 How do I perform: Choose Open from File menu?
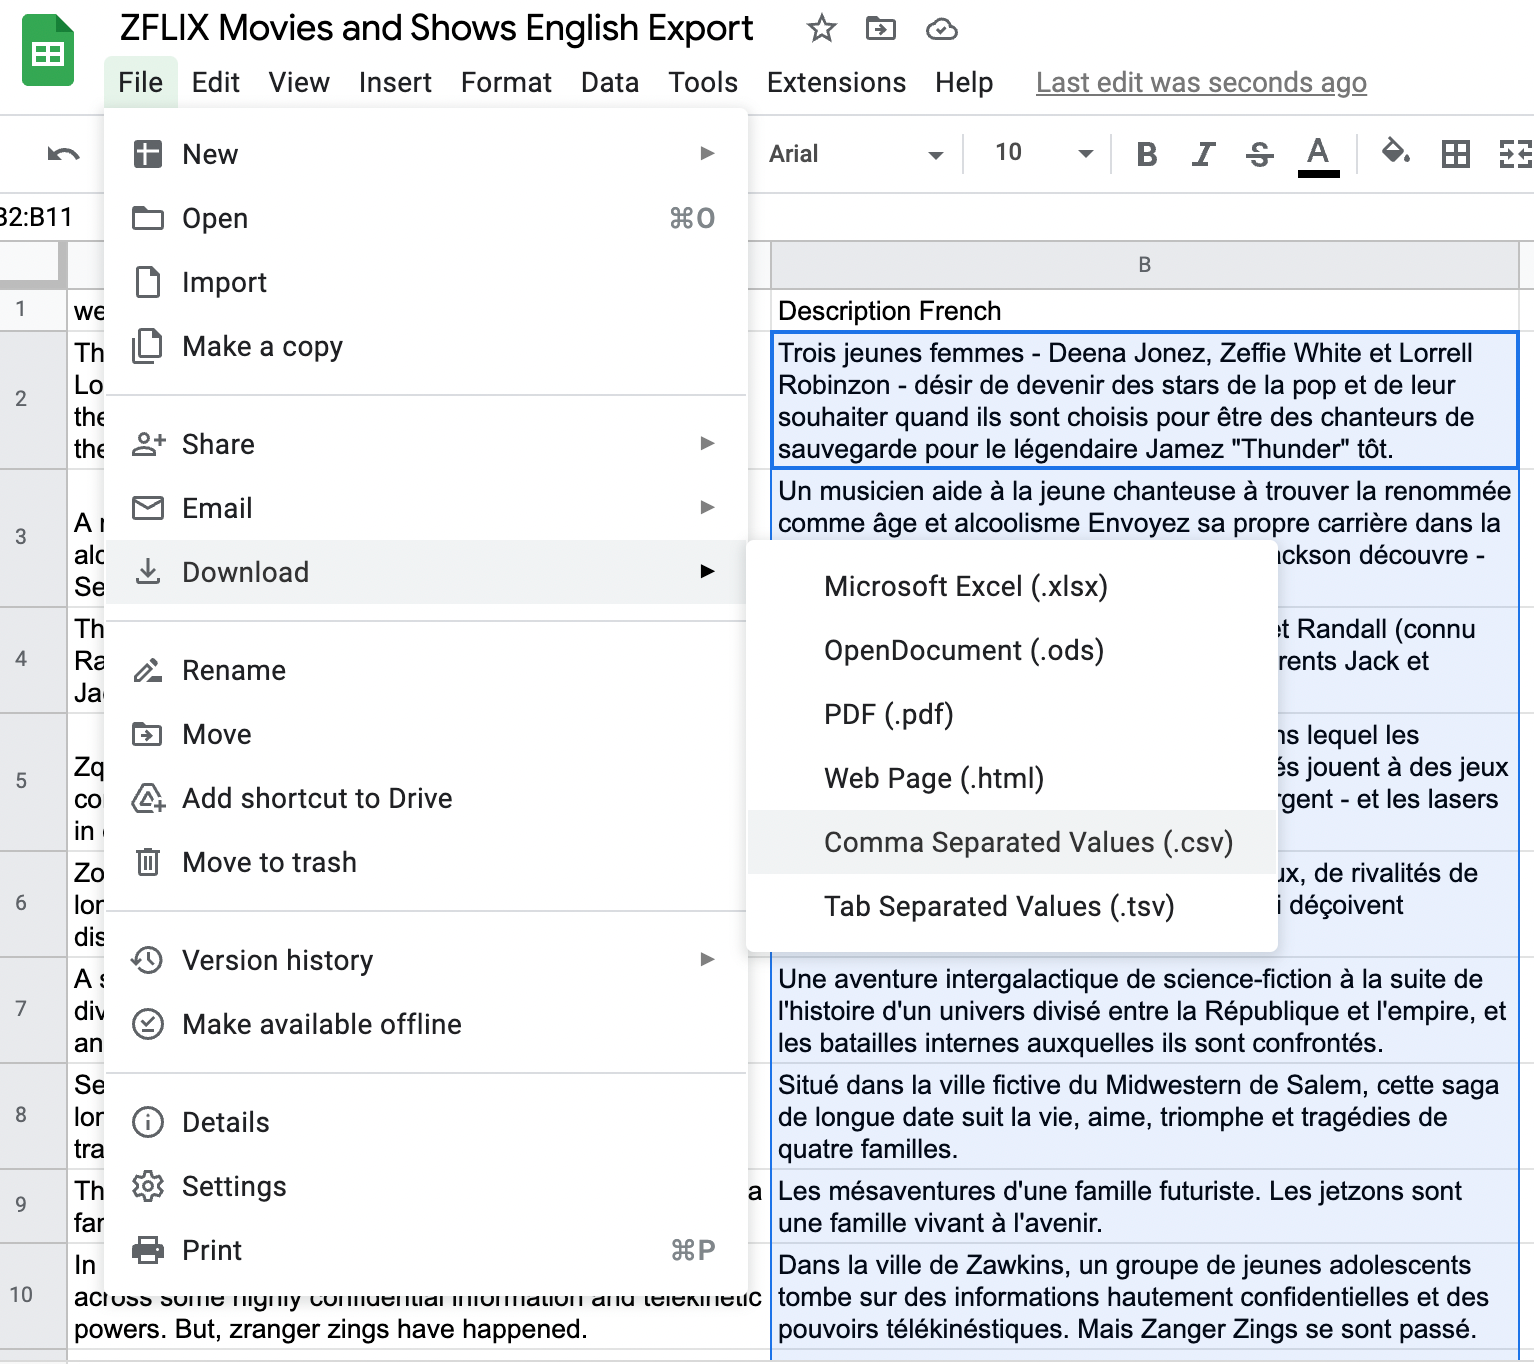pyautogui.click(x=425, y=218)
